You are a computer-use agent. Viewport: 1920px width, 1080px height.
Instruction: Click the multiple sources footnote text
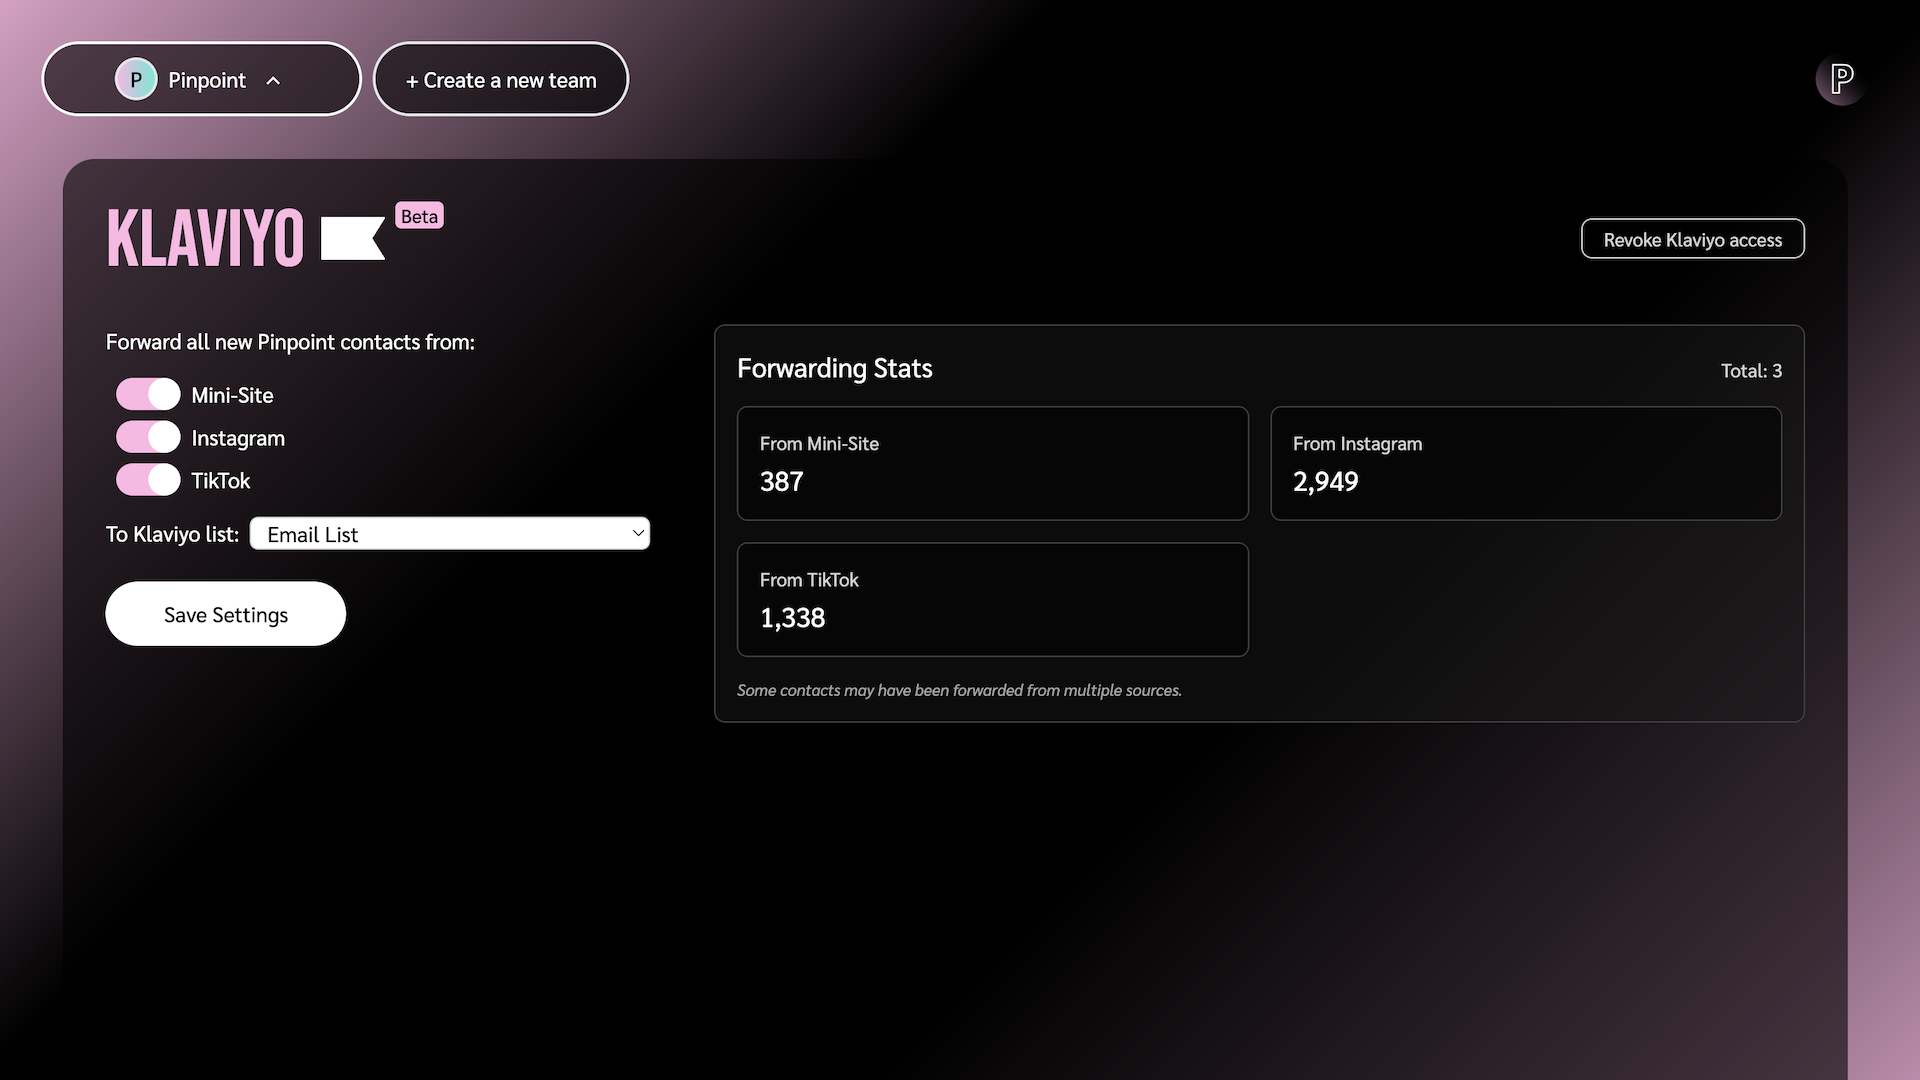pyautogui.click(x=959, y=690)
